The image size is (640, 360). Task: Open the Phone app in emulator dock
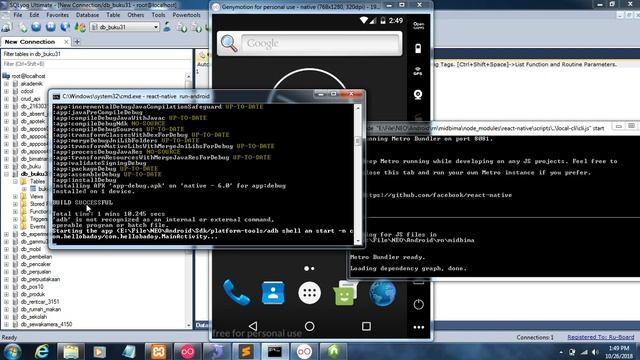[x=236, y=293]
